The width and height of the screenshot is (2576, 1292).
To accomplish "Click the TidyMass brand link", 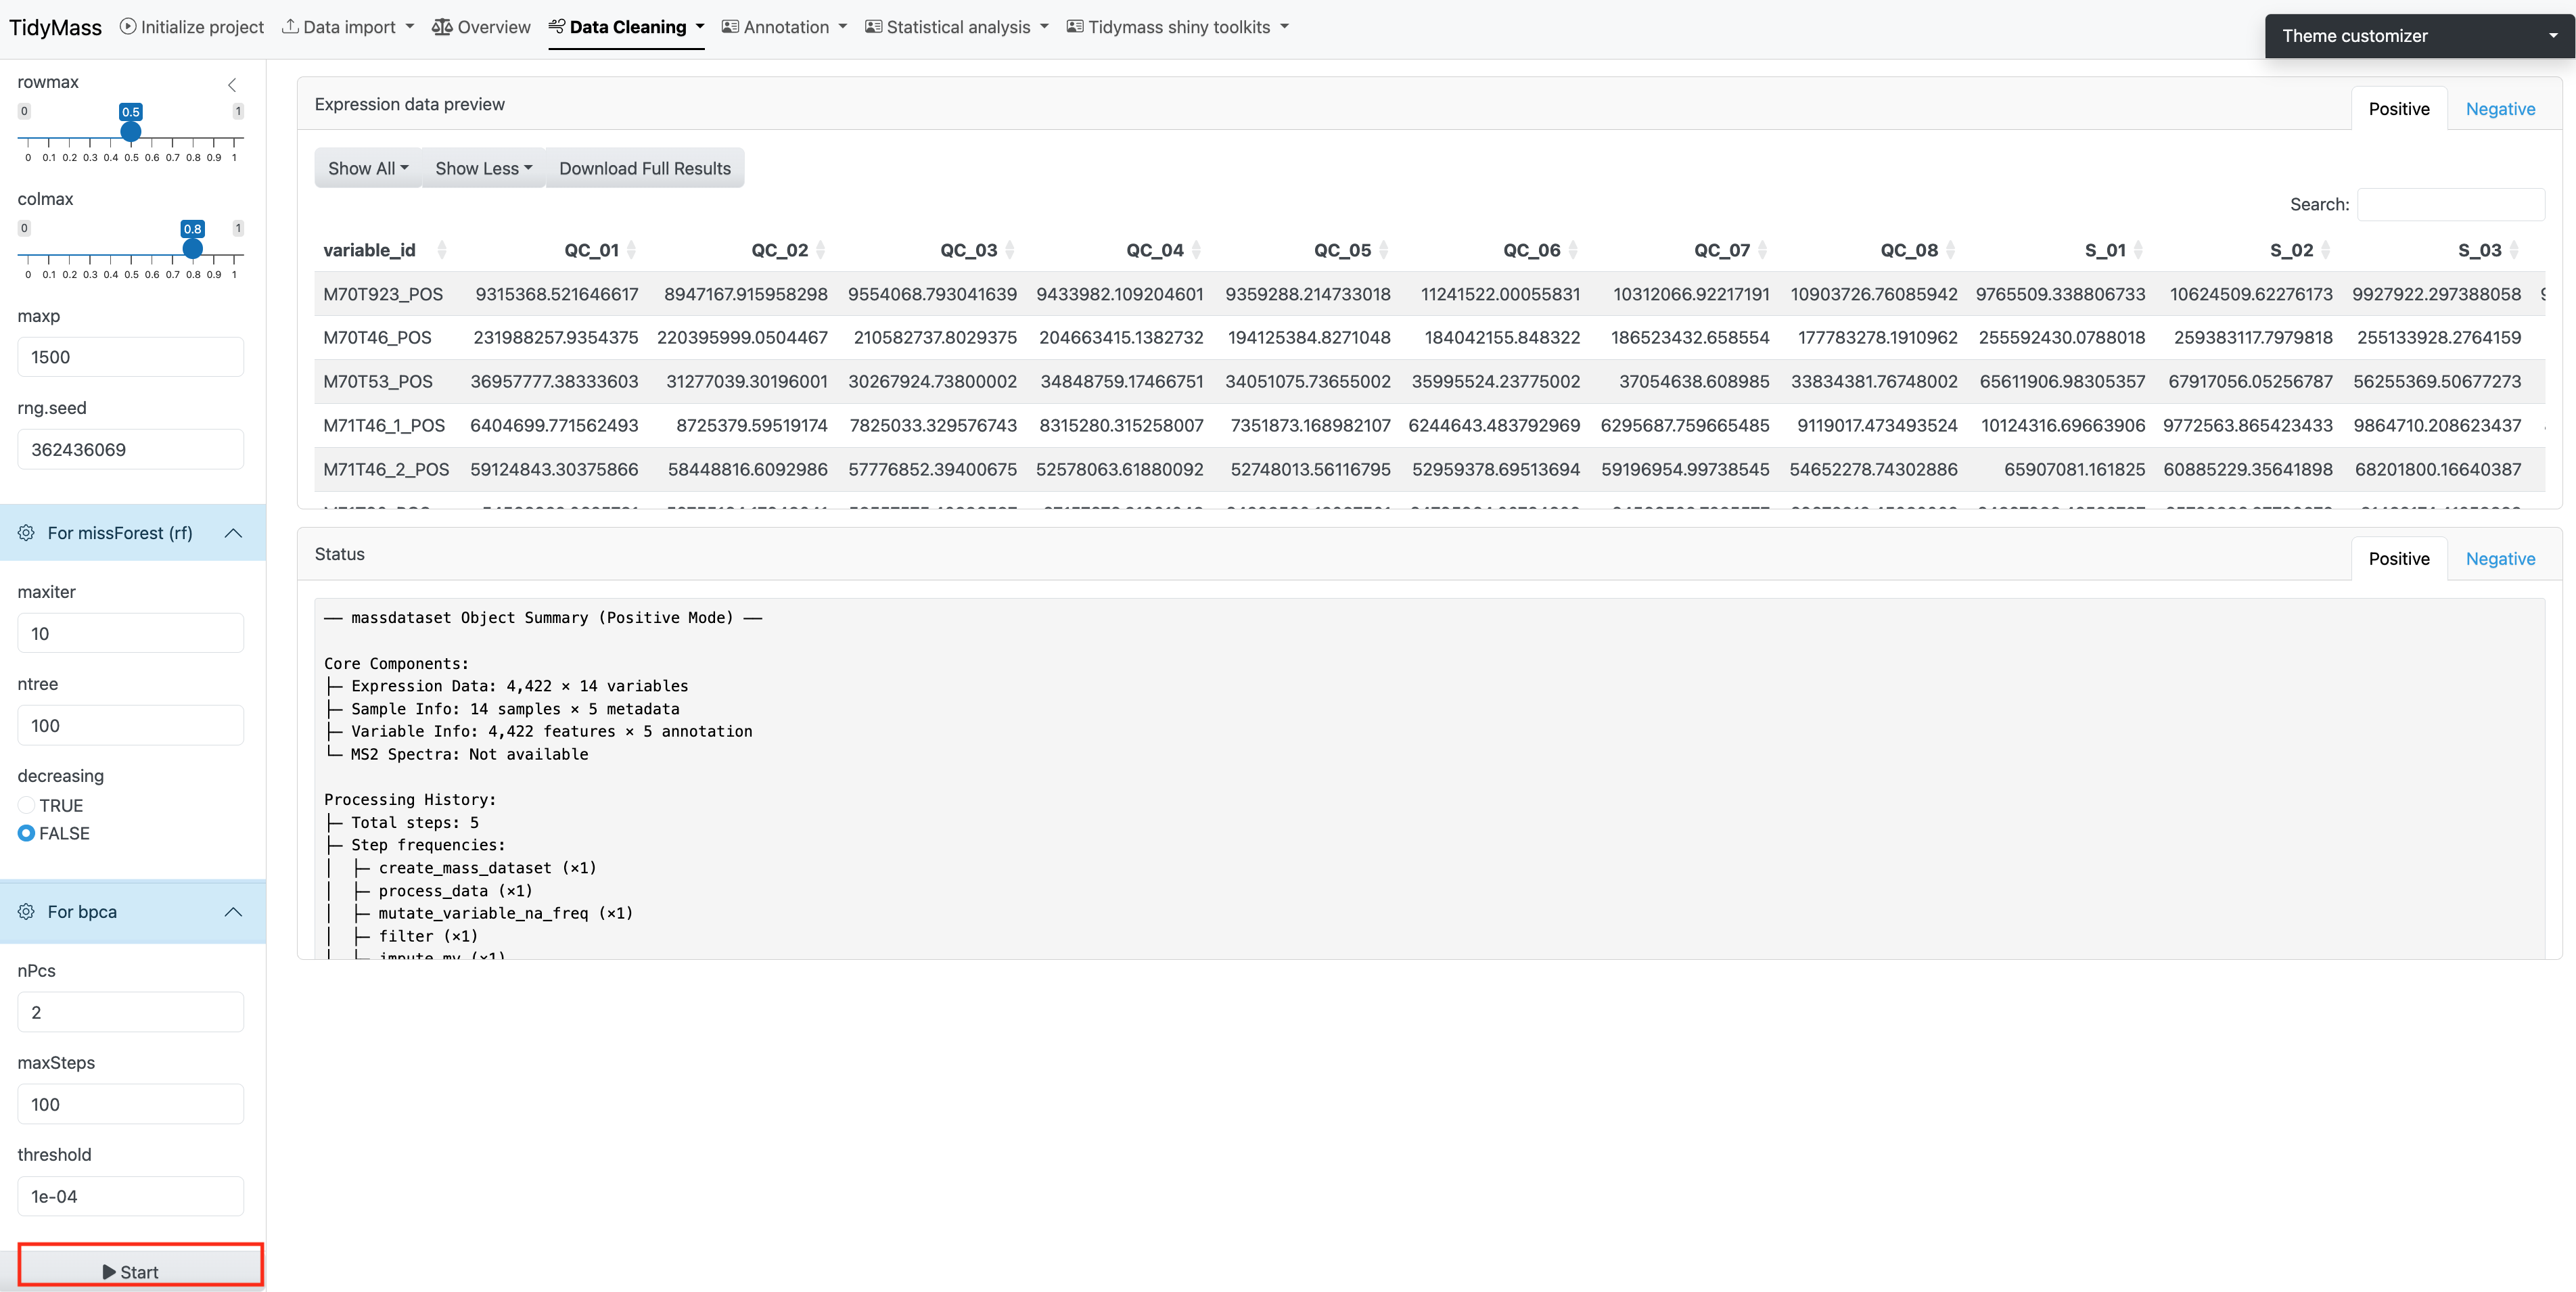I will coord(55,28).
